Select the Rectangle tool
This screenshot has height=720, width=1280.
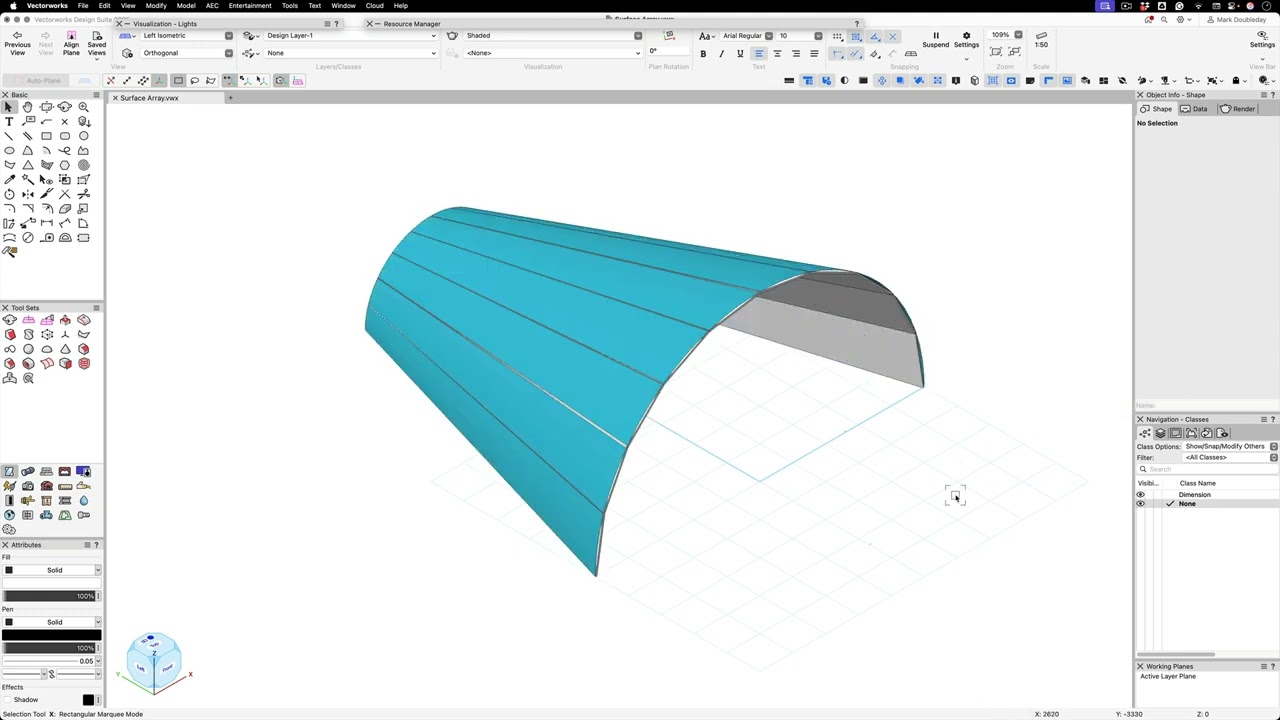46,136
